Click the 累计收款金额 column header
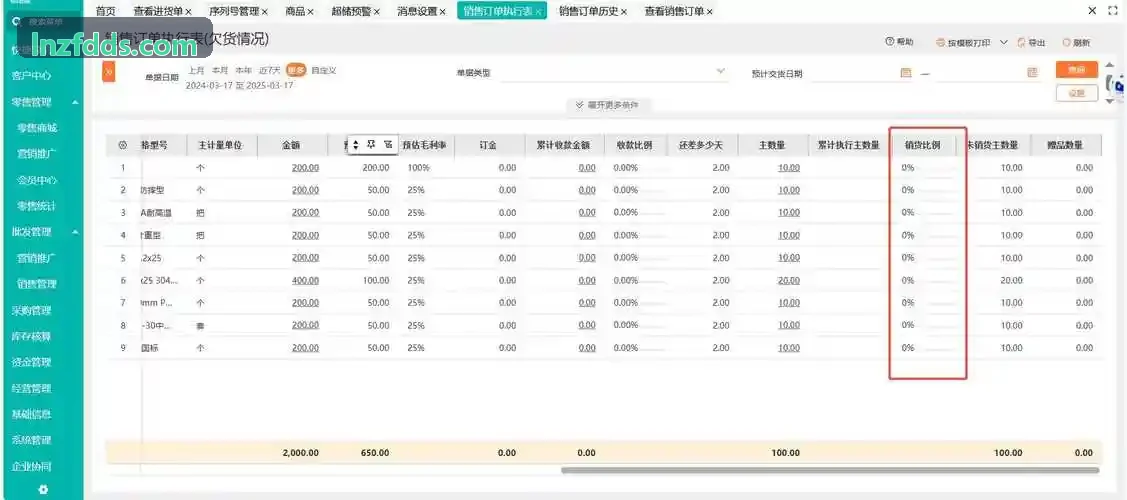 pos(563,145)
